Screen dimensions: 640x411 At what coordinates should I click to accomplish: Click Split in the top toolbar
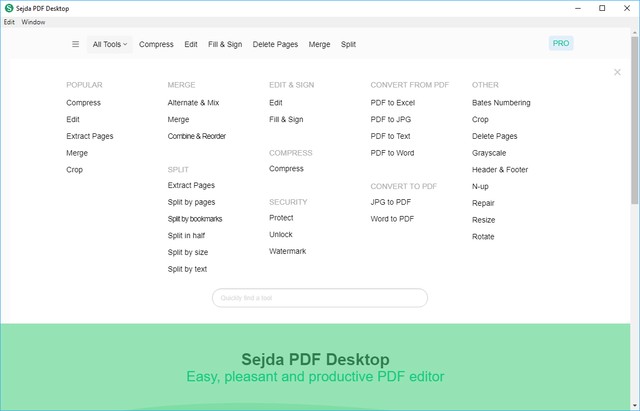tap(348, 44)
